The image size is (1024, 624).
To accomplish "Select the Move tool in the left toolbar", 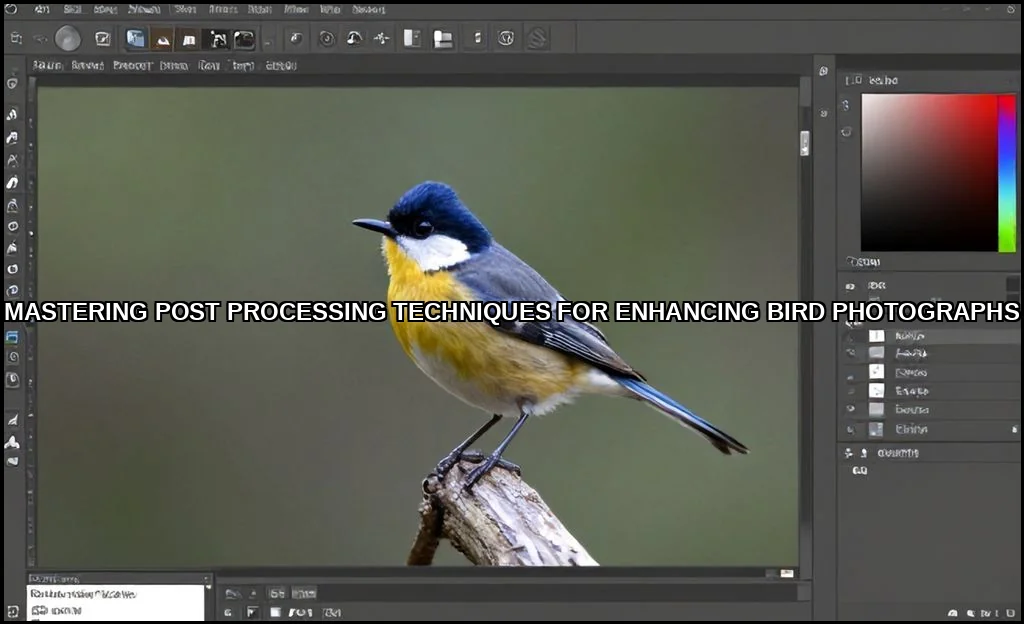I will (x=12, y=85).
